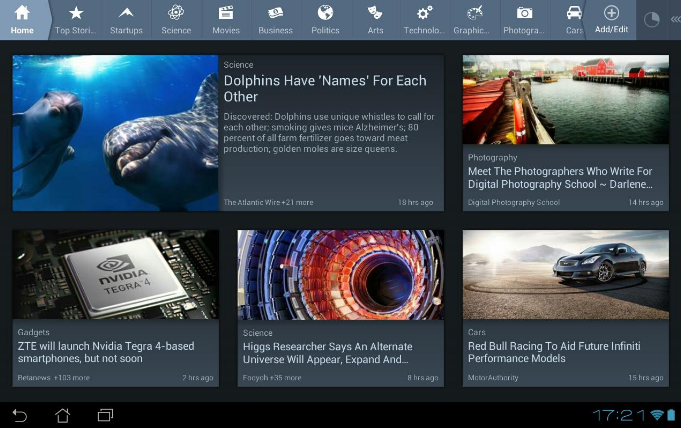Viewport: 681px width, 428px height.
Task: Click the 'Gadgets' category label
Action: 33,332
